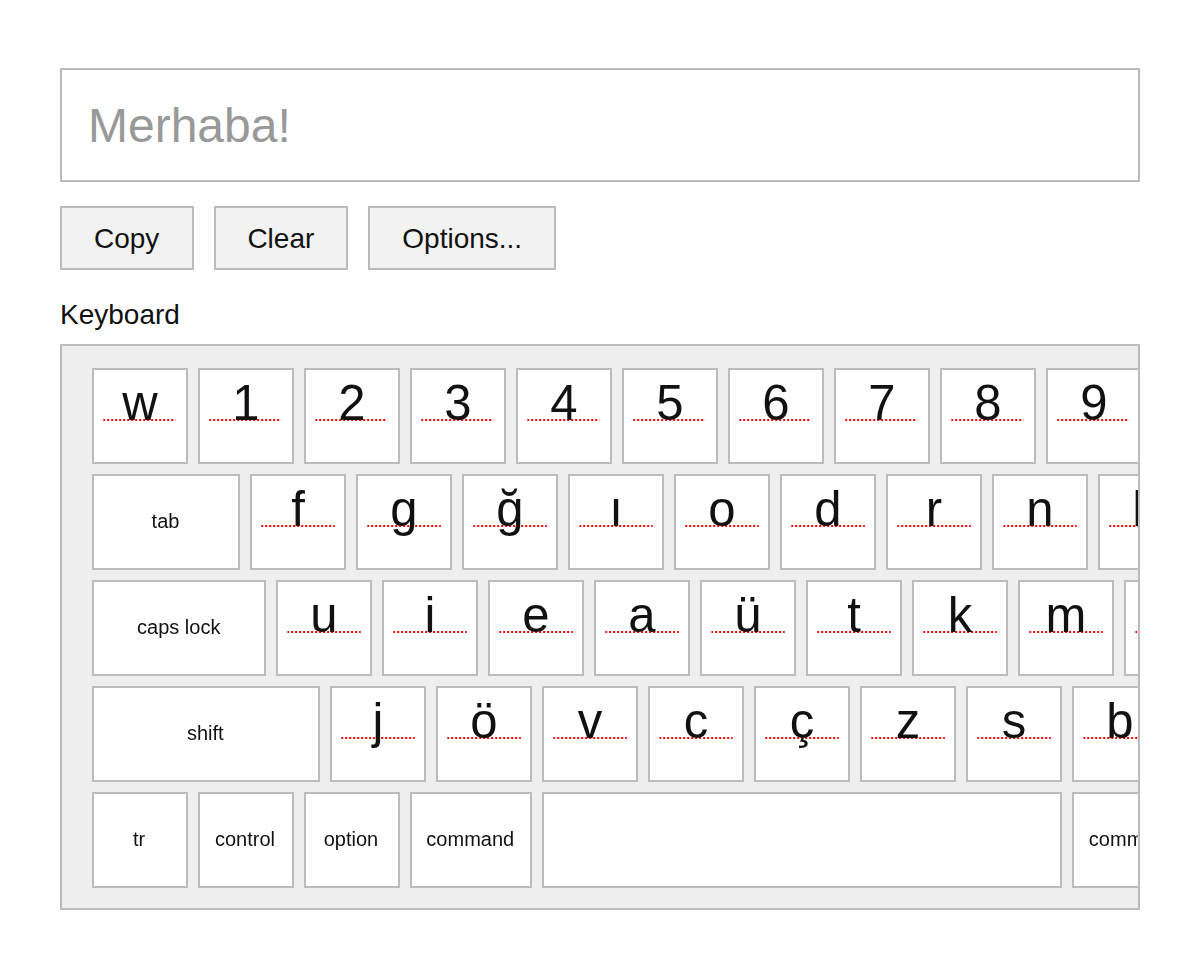
Task: Tap the ö key
Action: pos(484,734)
